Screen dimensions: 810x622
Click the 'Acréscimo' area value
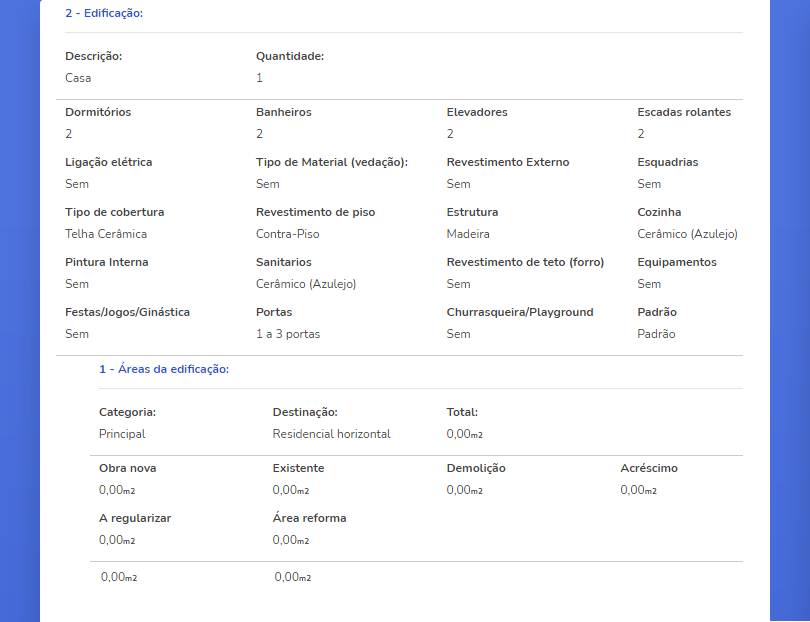click(x=638, y=490)
